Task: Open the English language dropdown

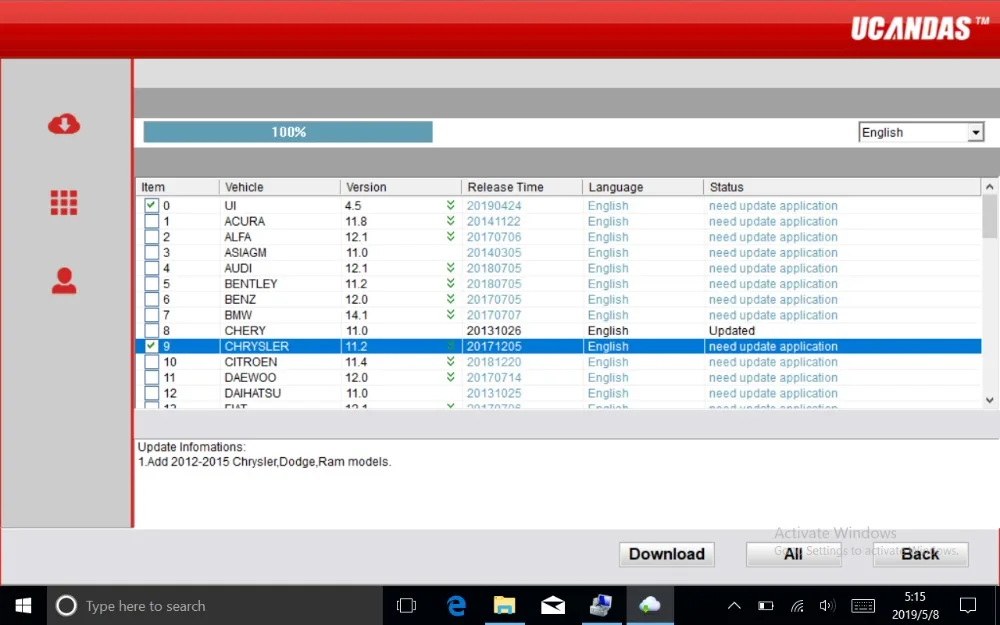Action: (921, 133)
